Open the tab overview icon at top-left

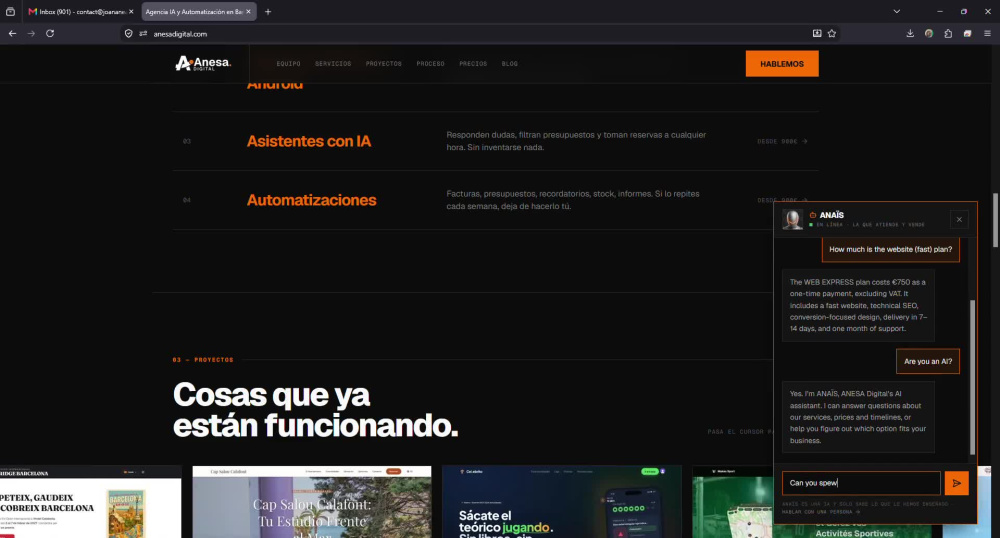click(x=10, y=11)
